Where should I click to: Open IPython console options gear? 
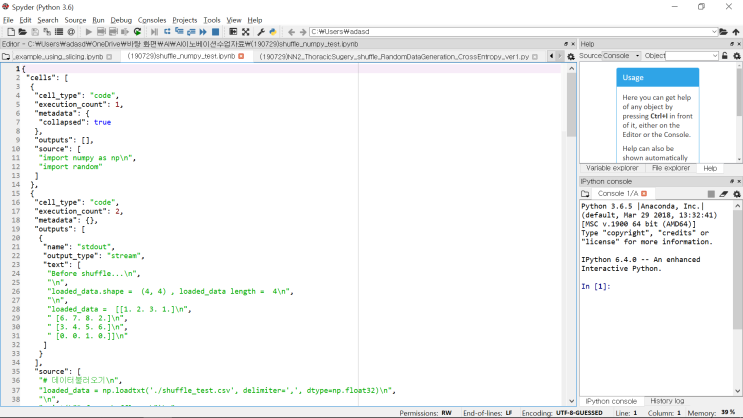(x=737, y=194)
